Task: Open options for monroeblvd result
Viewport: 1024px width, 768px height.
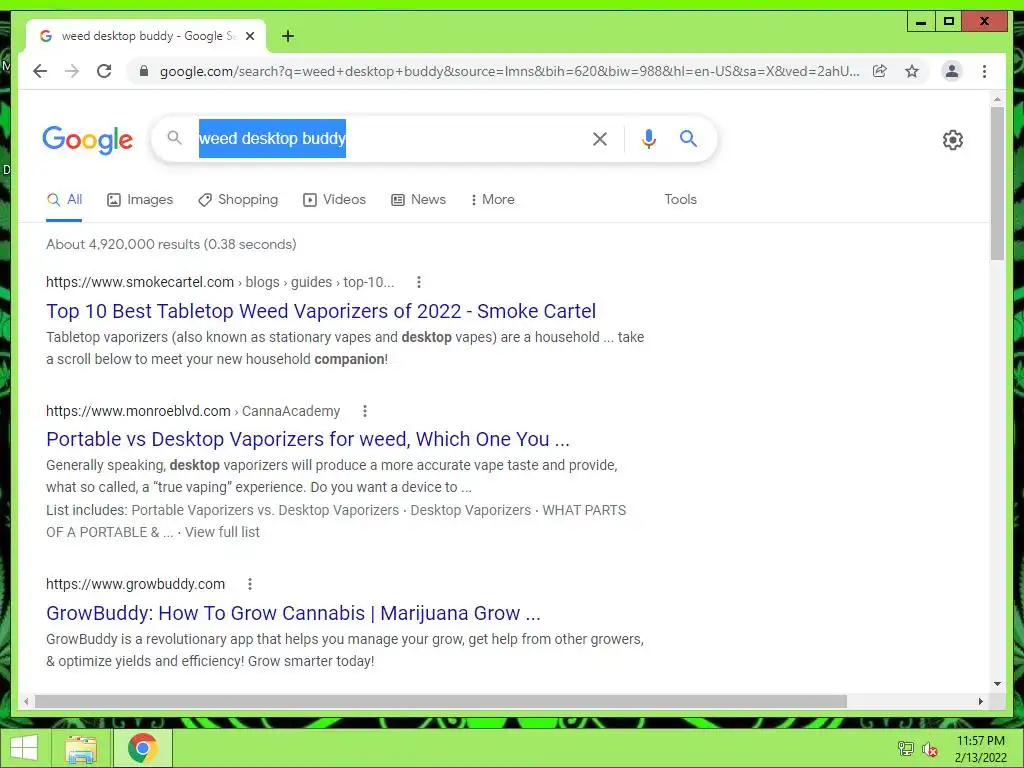Action: [365, 411]
